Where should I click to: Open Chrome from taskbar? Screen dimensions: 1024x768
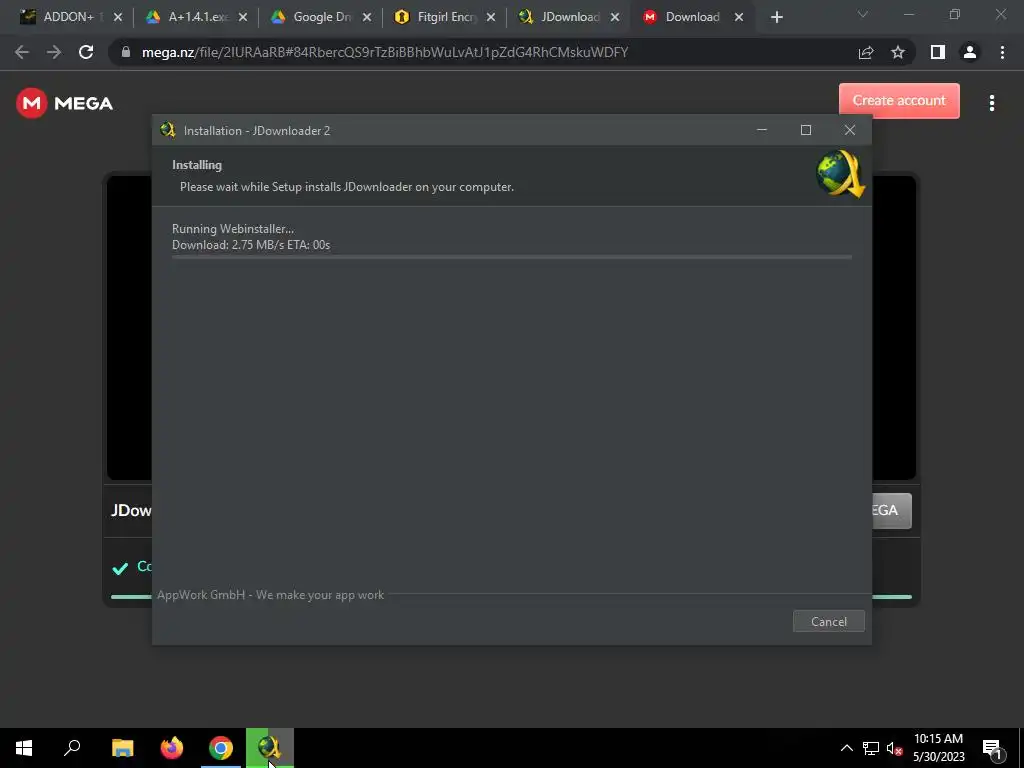tap(221, 748)
